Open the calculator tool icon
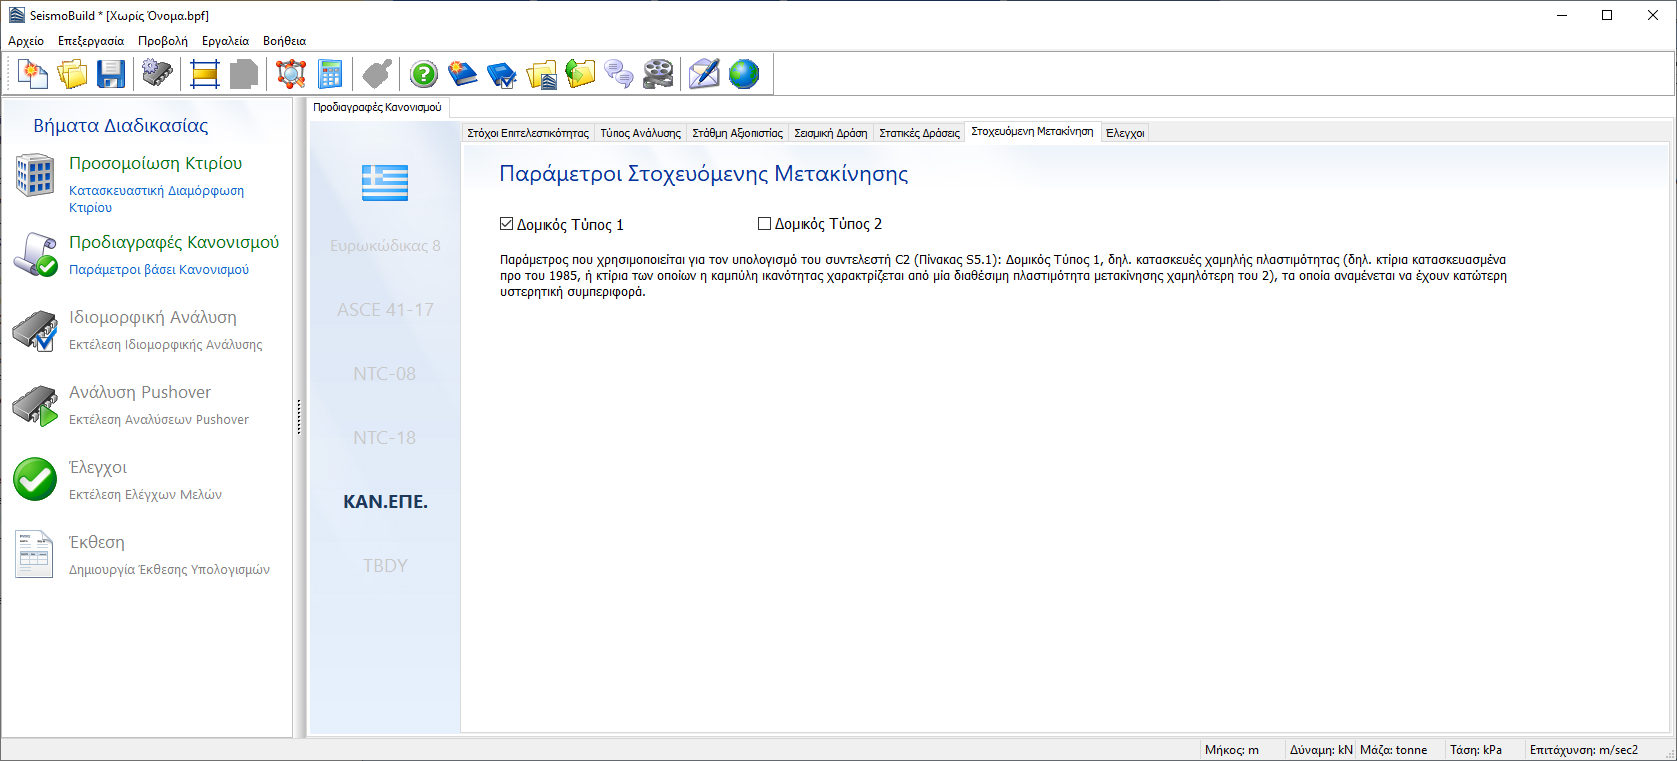1677x761 pixels. (x=330, y=74)
